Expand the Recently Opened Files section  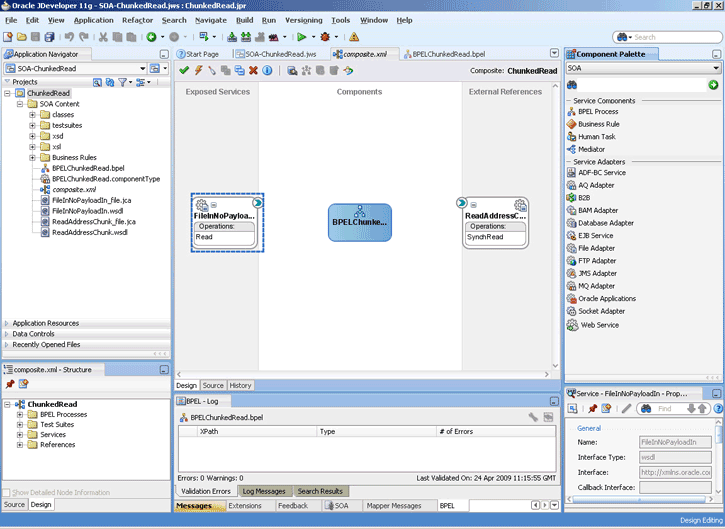click(x=47, y=344)
